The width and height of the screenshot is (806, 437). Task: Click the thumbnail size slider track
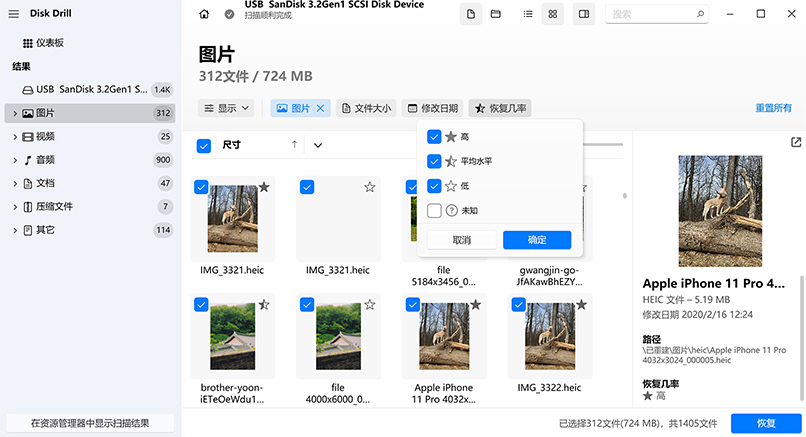[x=603, y=144]
